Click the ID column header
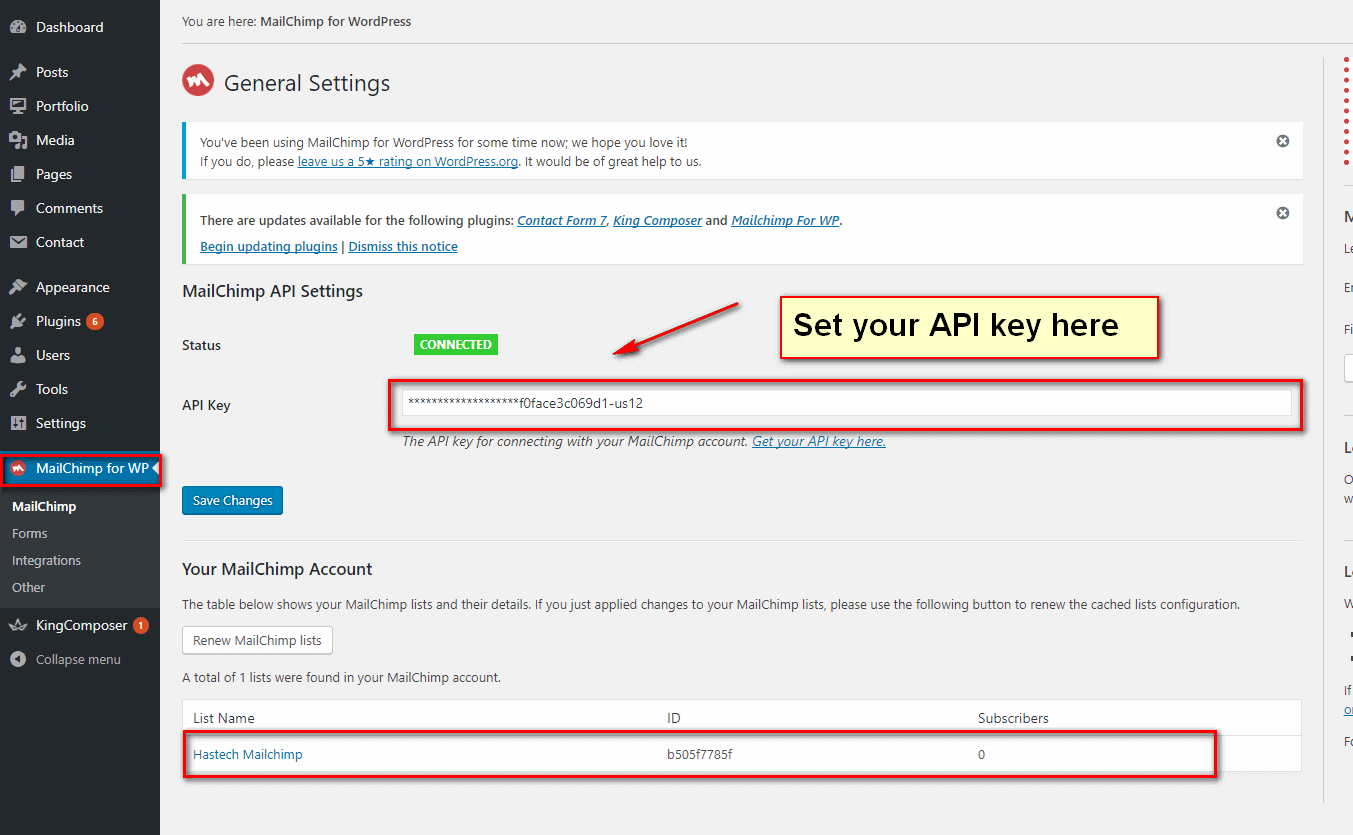The height and width of the screenshot is (835, 1353). coord(674,718)
